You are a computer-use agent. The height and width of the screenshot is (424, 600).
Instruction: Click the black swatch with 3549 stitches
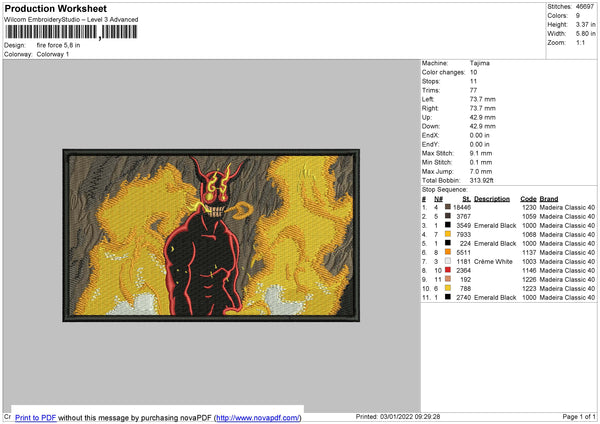point(447,225)
